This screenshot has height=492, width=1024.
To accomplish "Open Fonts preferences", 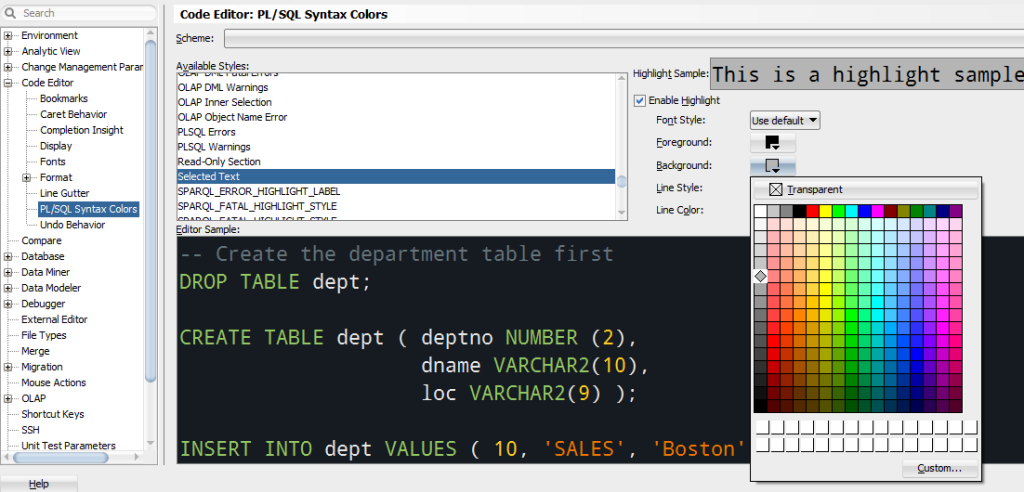I will pyautogui.click(x=52, y=161).
